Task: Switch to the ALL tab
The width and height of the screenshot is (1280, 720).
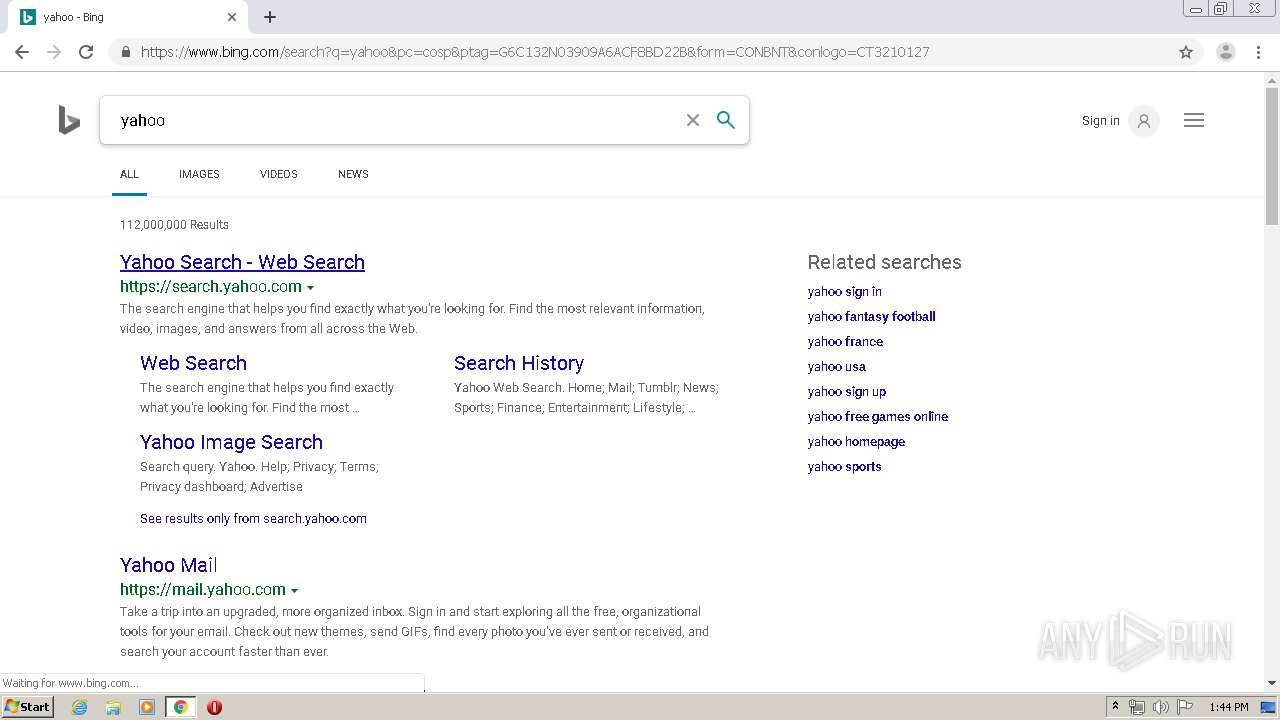Action: point(129,174)
